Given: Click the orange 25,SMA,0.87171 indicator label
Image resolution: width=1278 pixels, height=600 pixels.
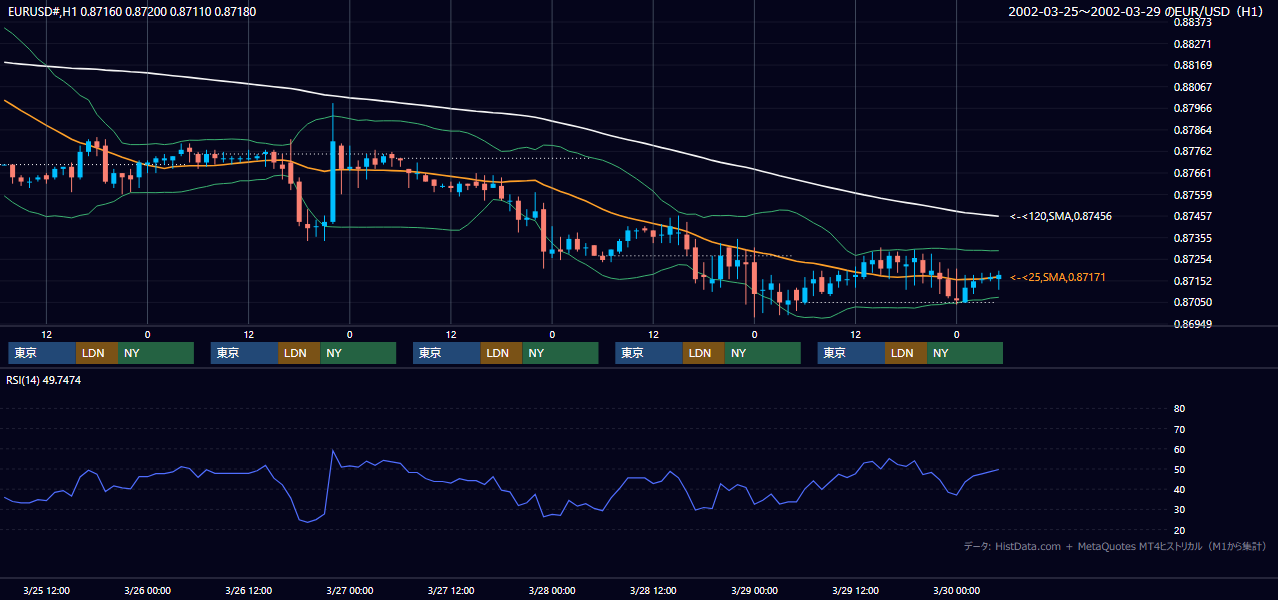Looking at the screenshot, I should pos(1059,277).
